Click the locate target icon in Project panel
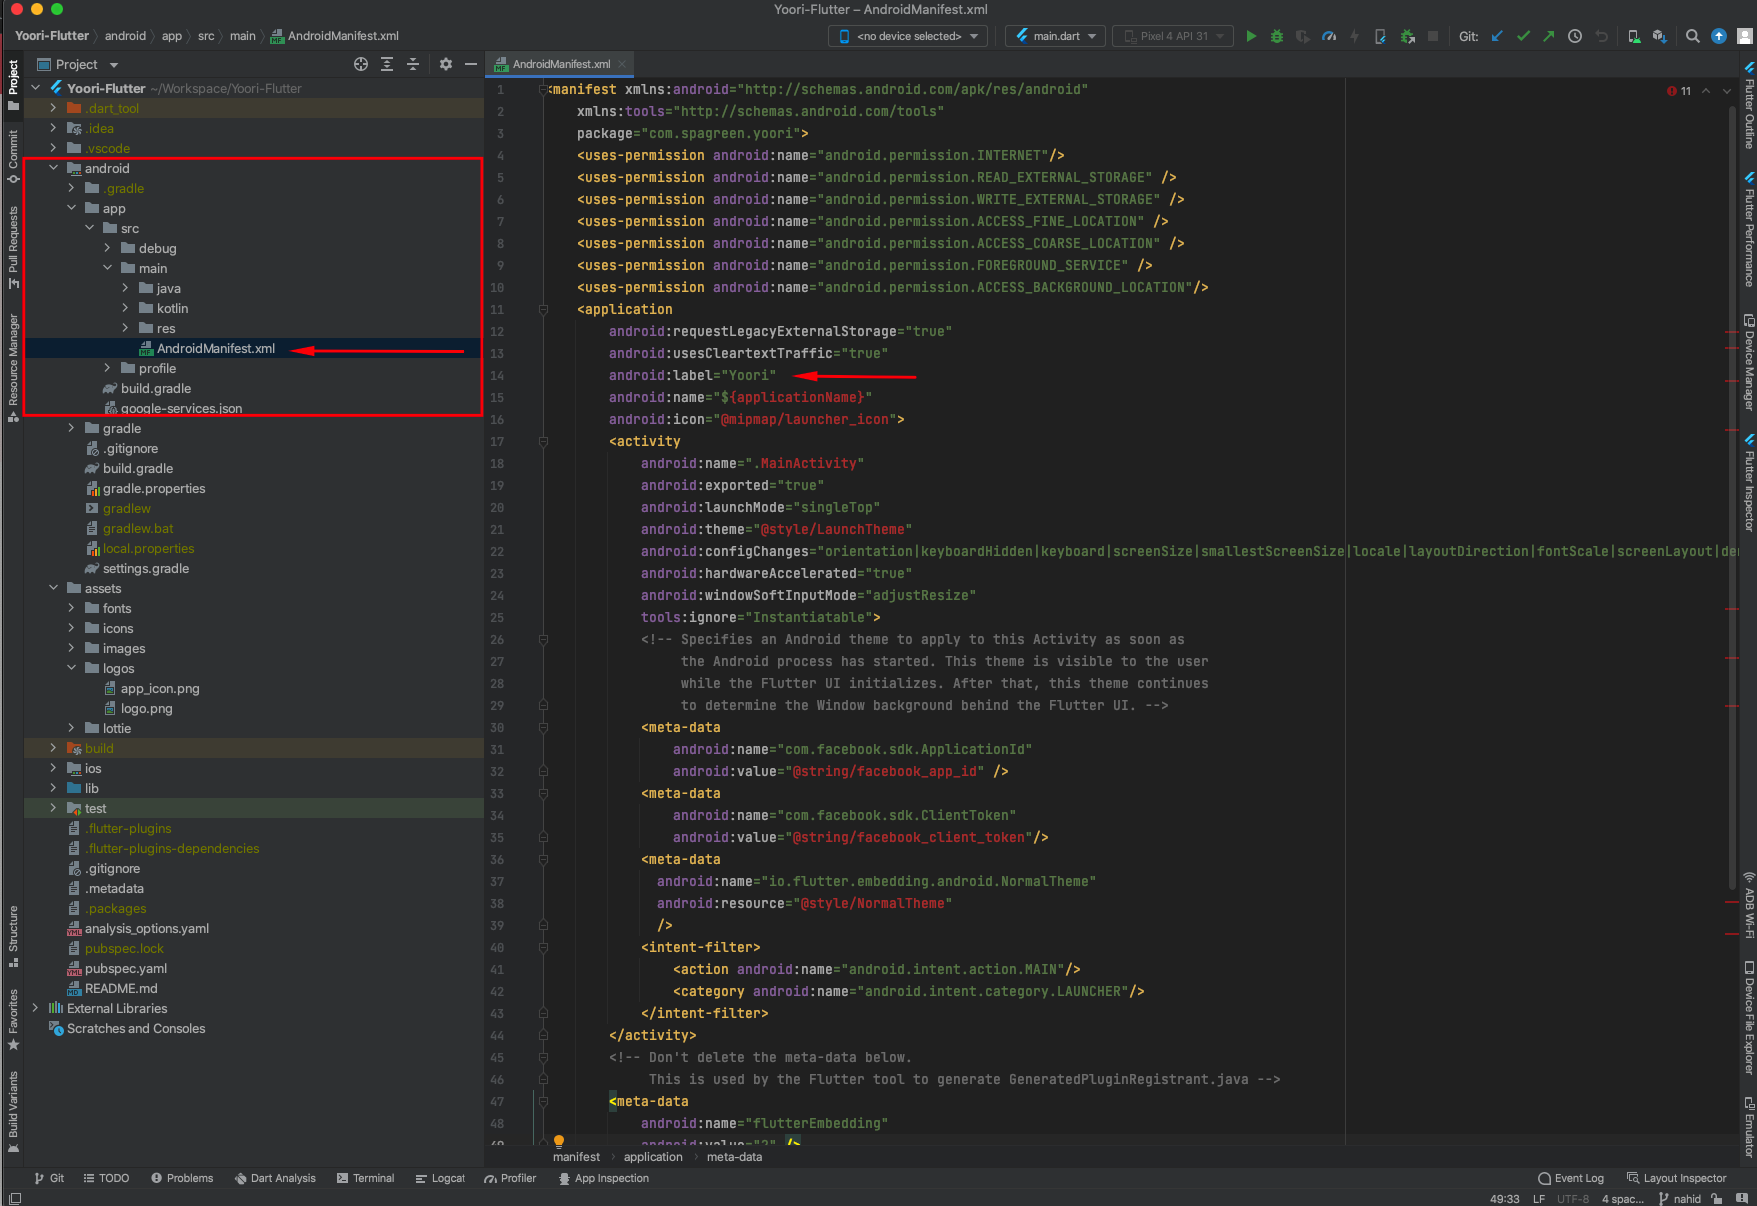Screen dimensions: 1757x1206 click(361, 64)
